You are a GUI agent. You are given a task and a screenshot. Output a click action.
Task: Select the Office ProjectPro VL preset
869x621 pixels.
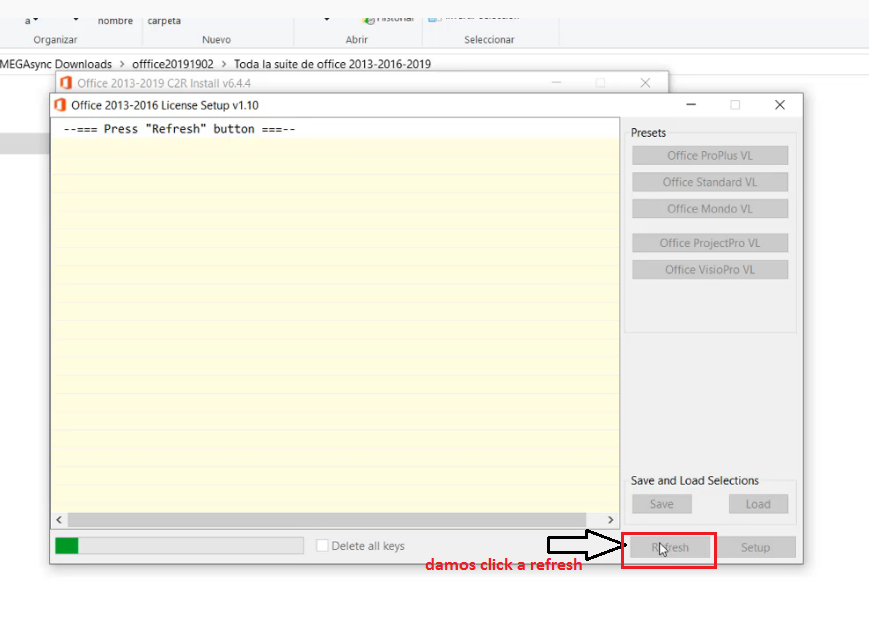point(710,243)
